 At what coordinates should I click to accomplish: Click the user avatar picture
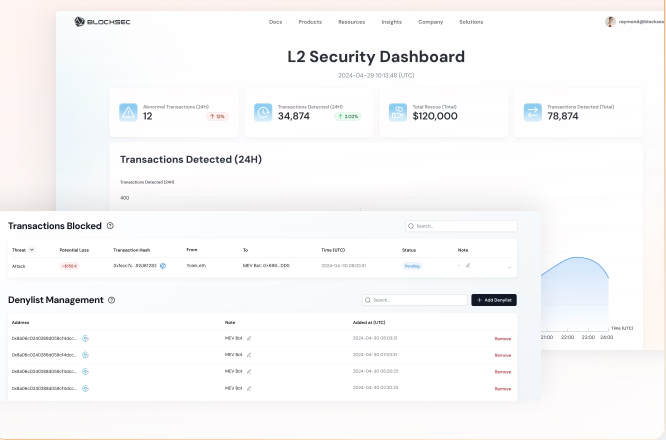pyautogui.click(x=610, y=22)
